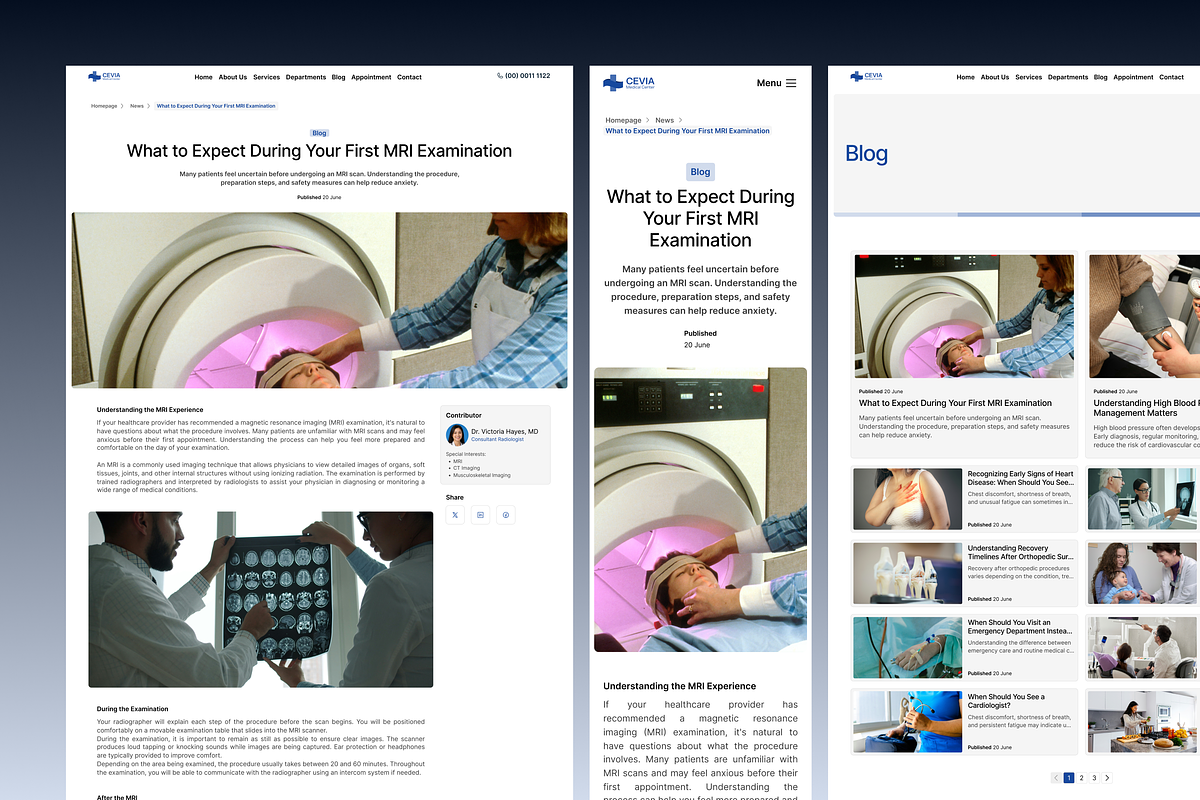This screenshot has height=800, width=1200.
Task: Open Services in the article page navigation
Action: (266, 77)
